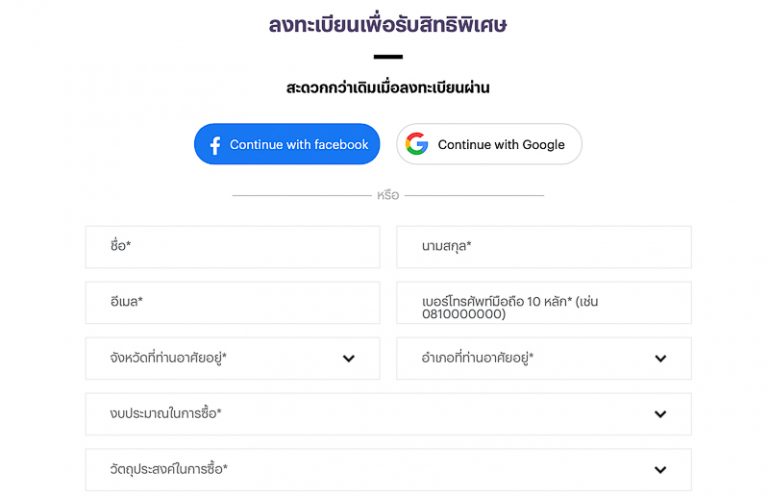Click the สะดวกกว่าเดิมเมื่อลงทะเบียนผ่าน subtitle text

coord(388,88)
